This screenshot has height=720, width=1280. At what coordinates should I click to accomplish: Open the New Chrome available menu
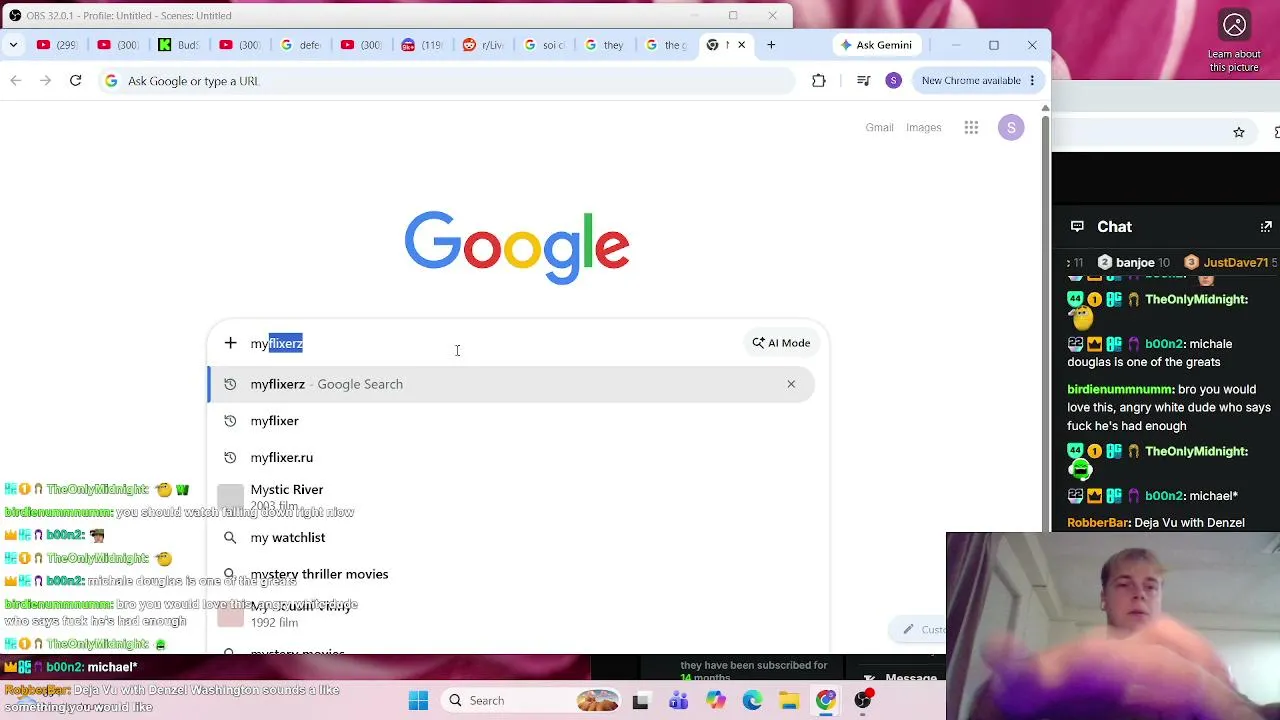pyautogui.click(x=979, y=81)
